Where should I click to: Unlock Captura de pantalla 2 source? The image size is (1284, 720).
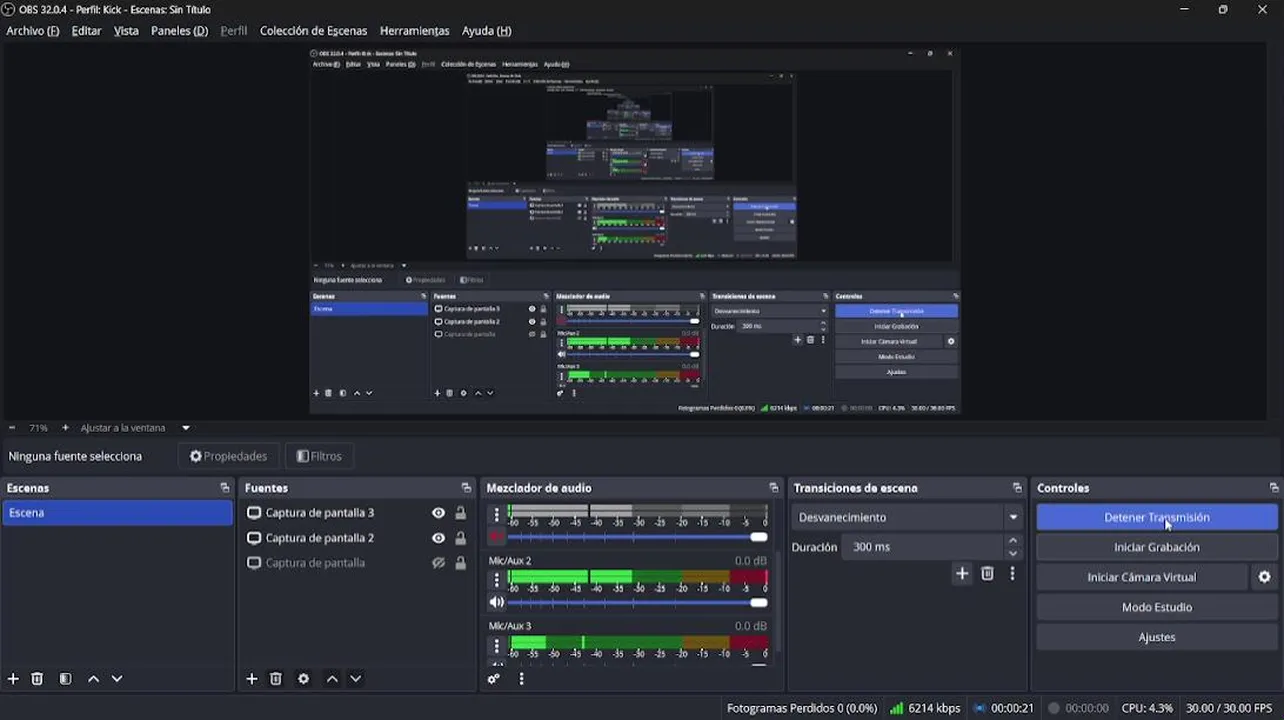(460, 538)
